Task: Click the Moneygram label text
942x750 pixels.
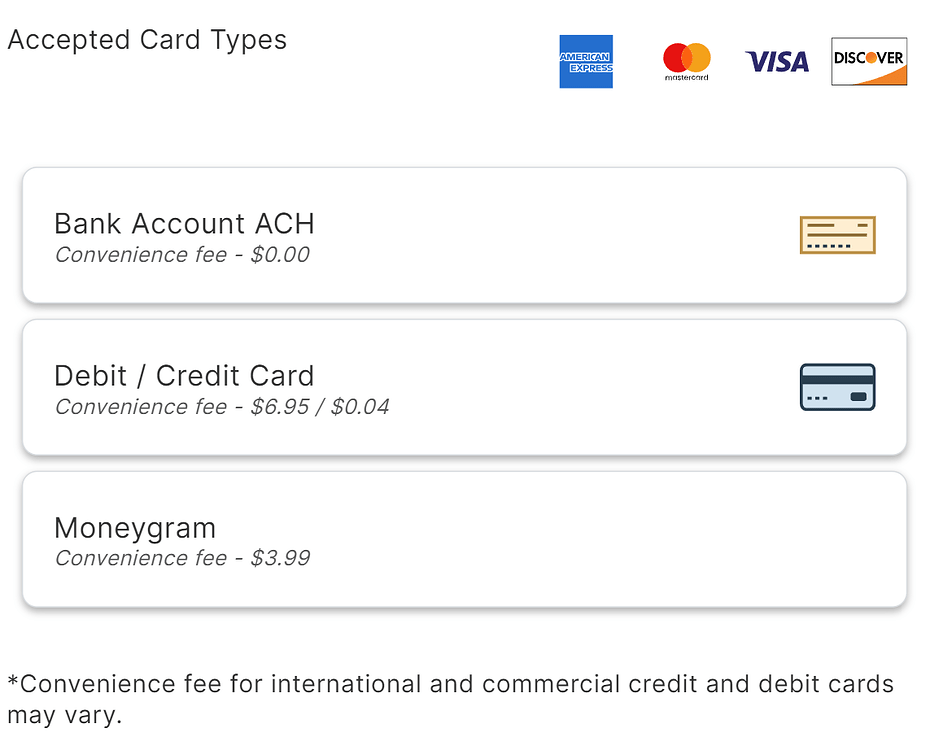Action: [135, 528]
